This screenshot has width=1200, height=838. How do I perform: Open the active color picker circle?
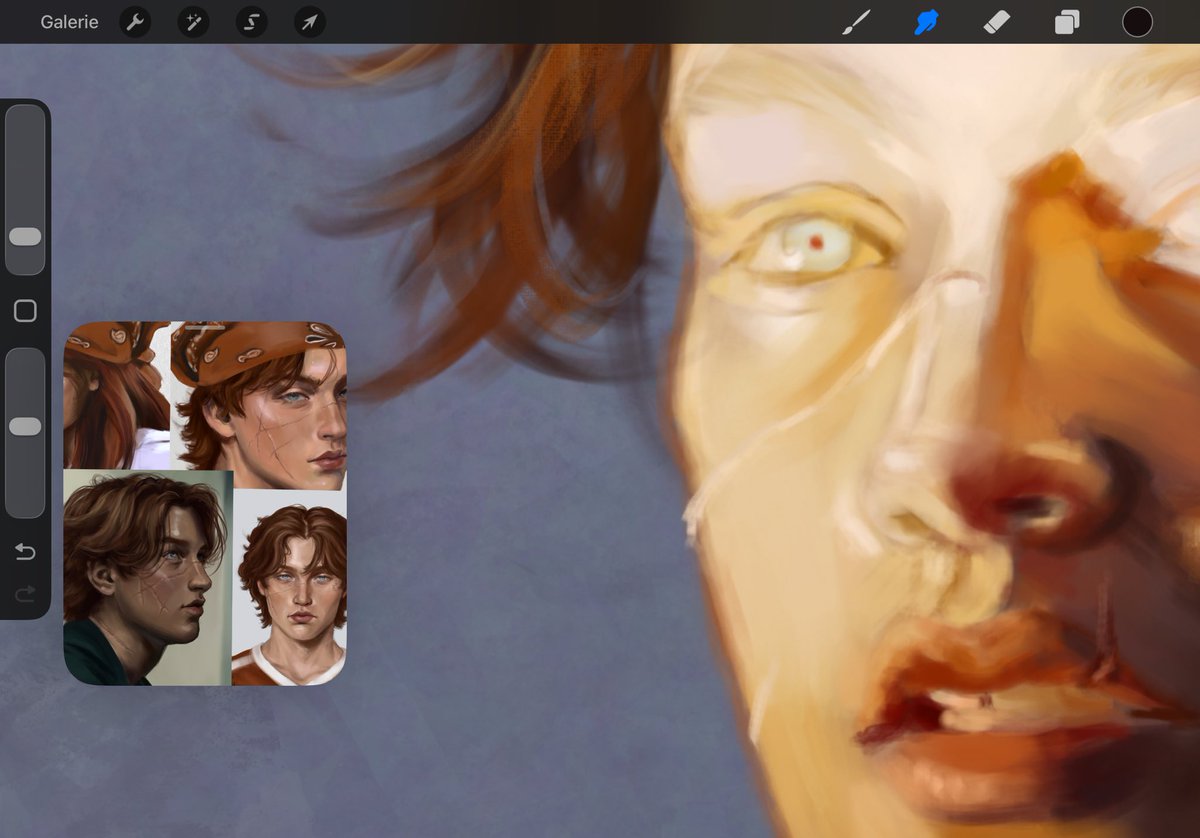[1137, 22]
